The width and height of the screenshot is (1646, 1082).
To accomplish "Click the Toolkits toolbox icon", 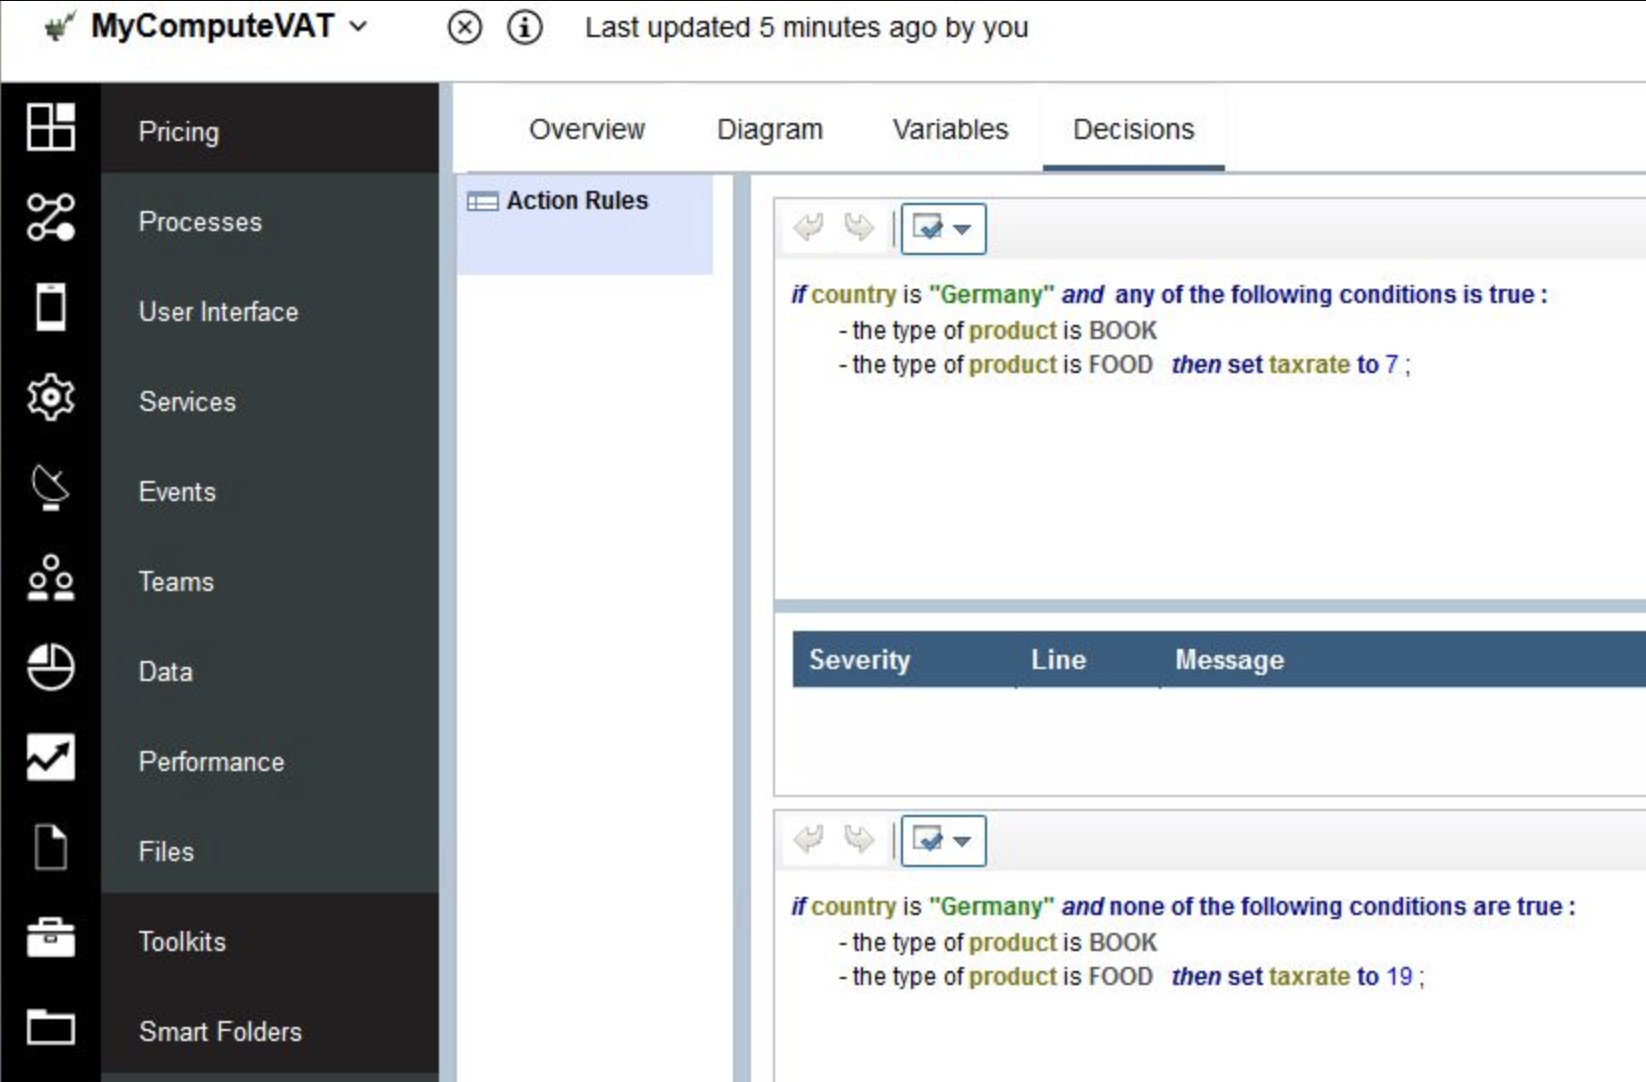I will (x=51, y=937).
